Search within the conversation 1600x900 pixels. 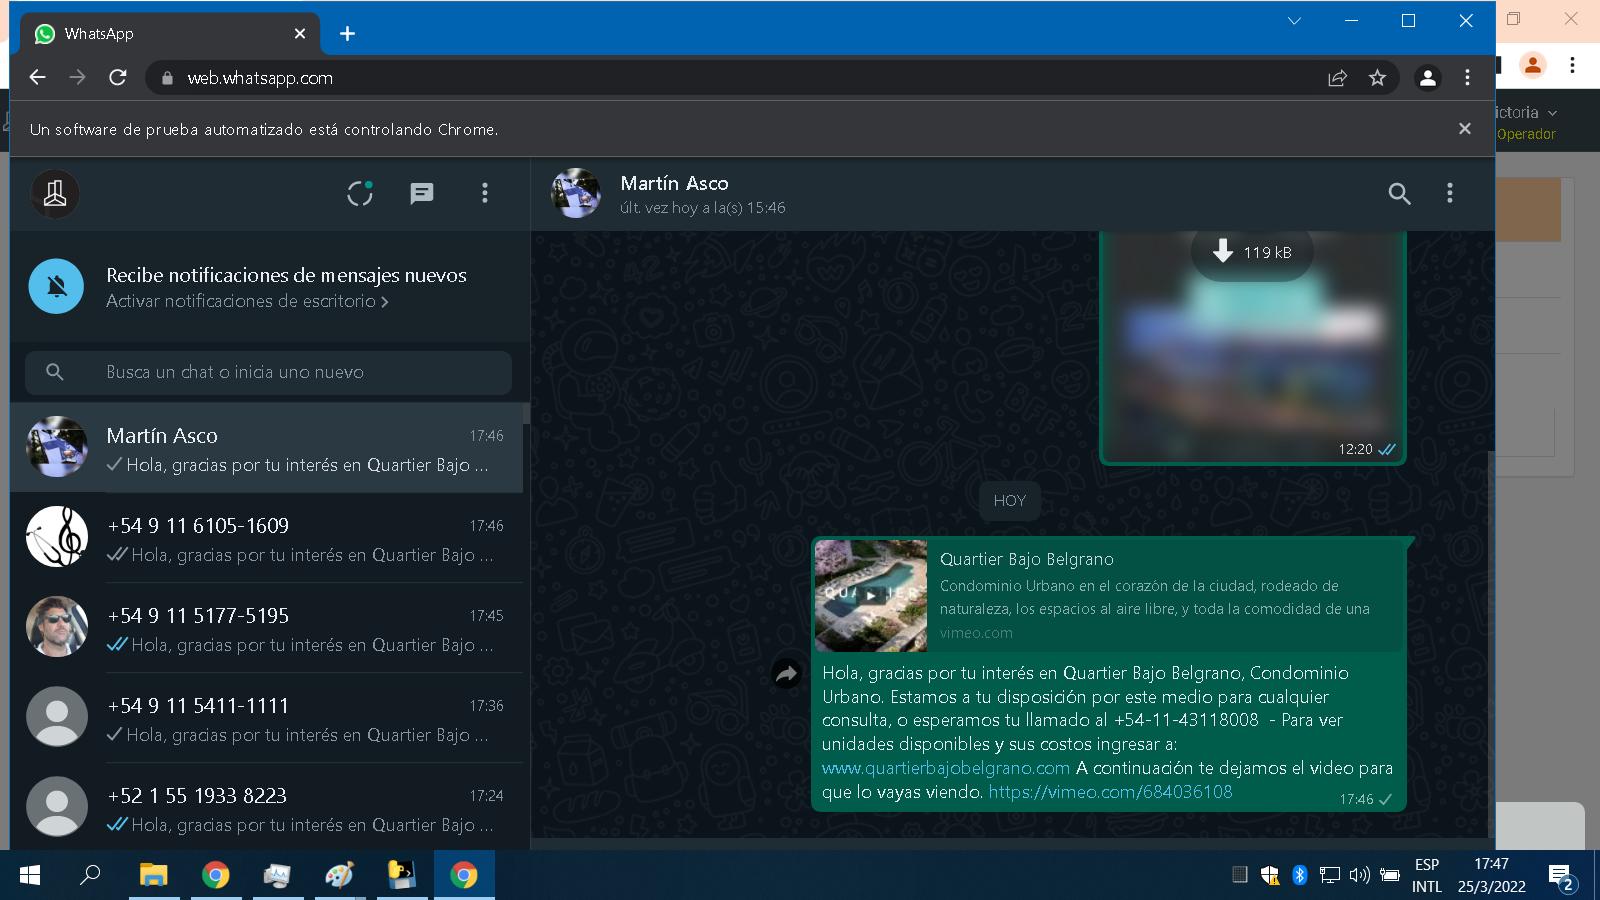(1400, 194)
